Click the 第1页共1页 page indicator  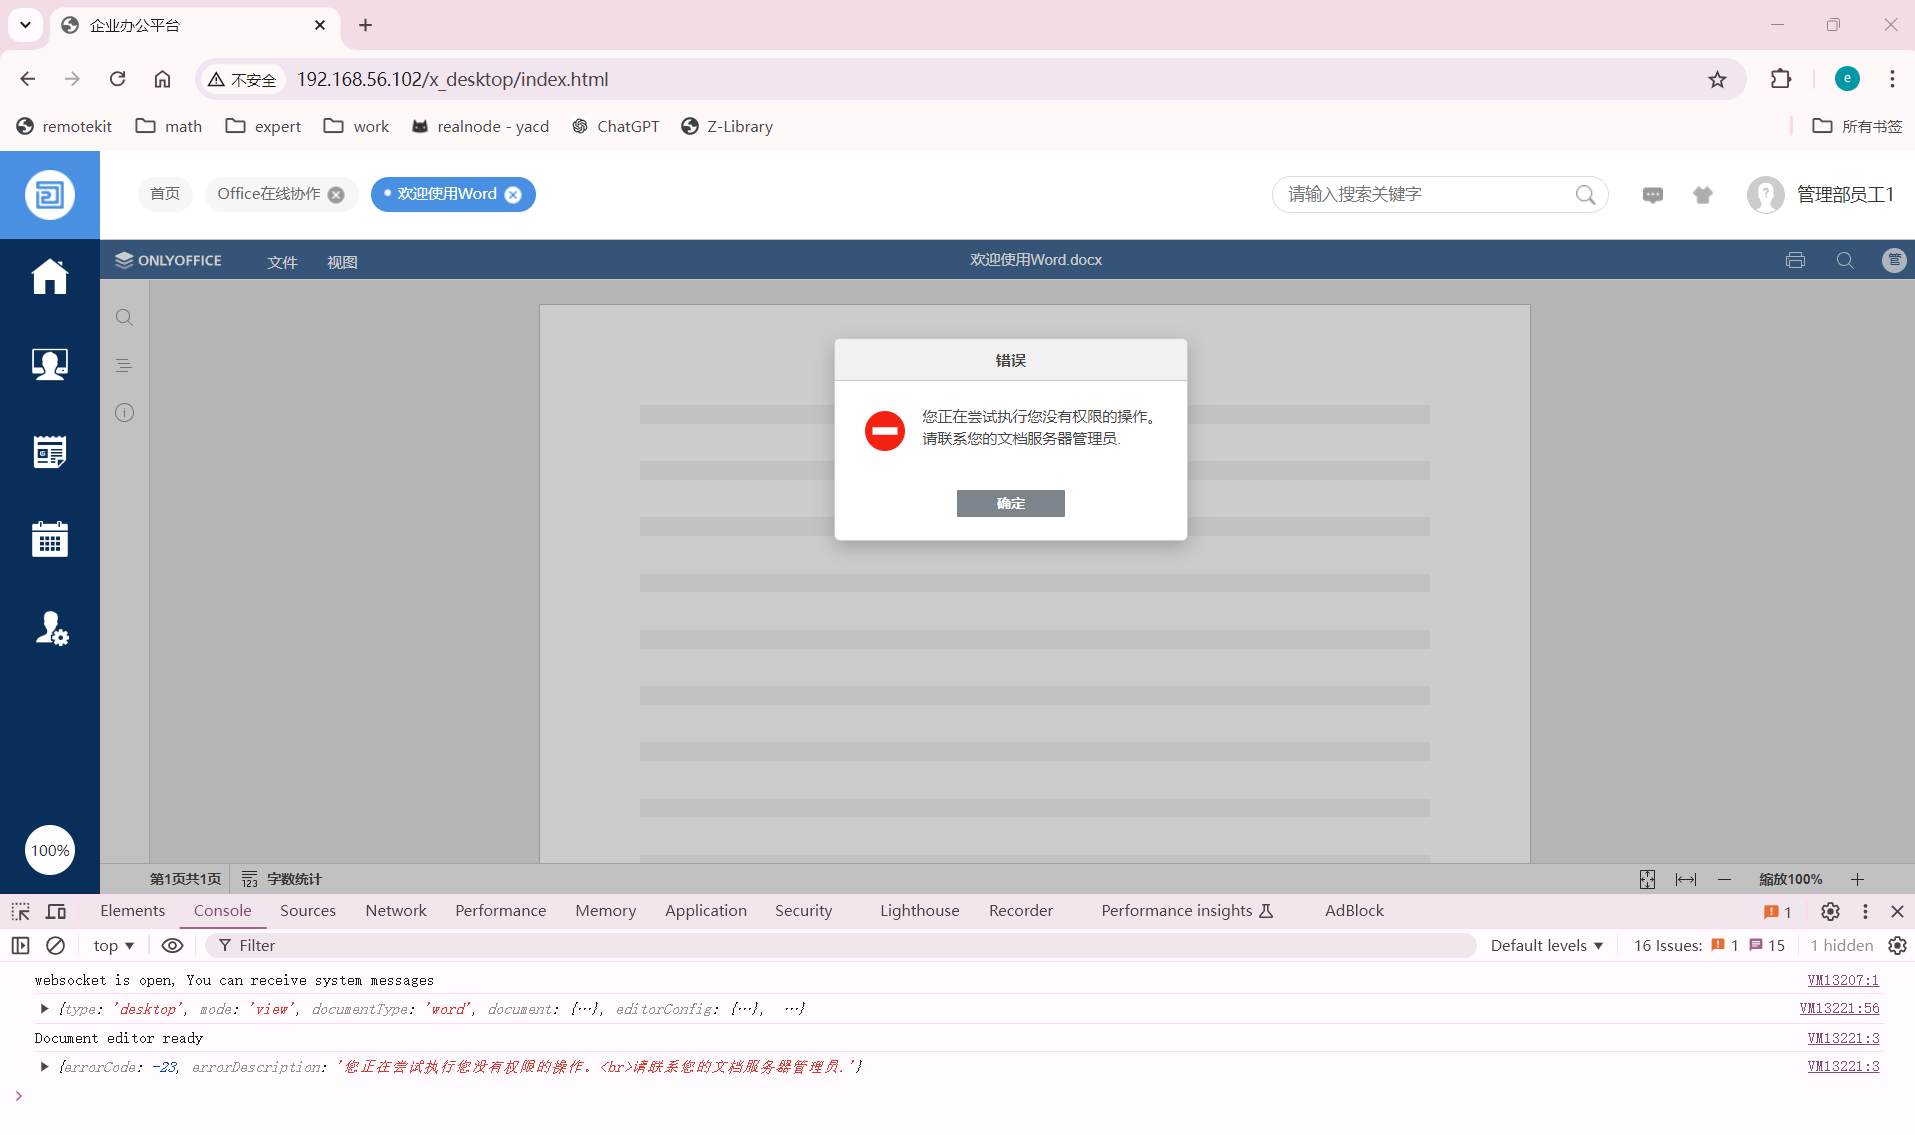pos(185,879)
